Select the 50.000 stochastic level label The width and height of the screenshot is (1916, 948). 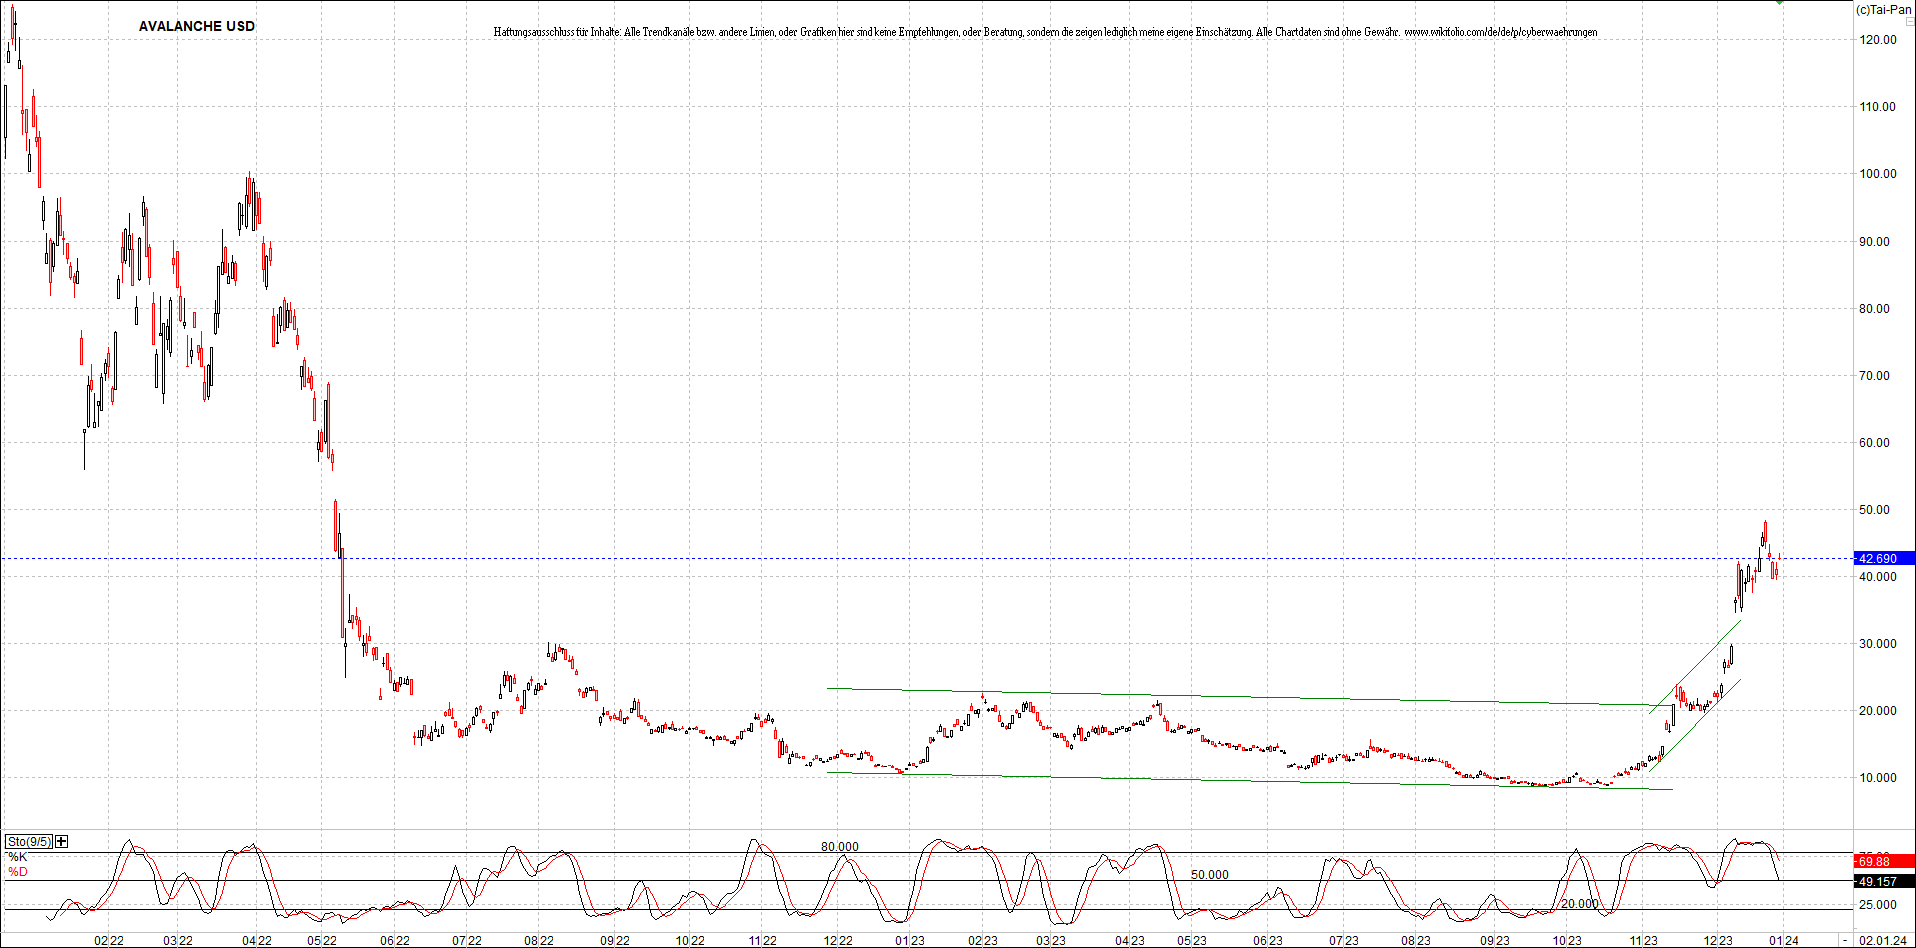1209,875
